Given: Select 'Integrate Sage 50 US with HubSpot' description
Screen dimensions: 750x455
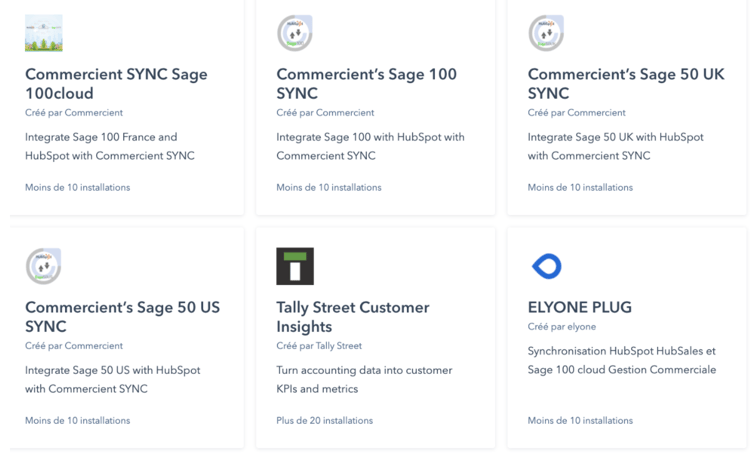Looking at the screenshot, I should (x=112, y=379).
